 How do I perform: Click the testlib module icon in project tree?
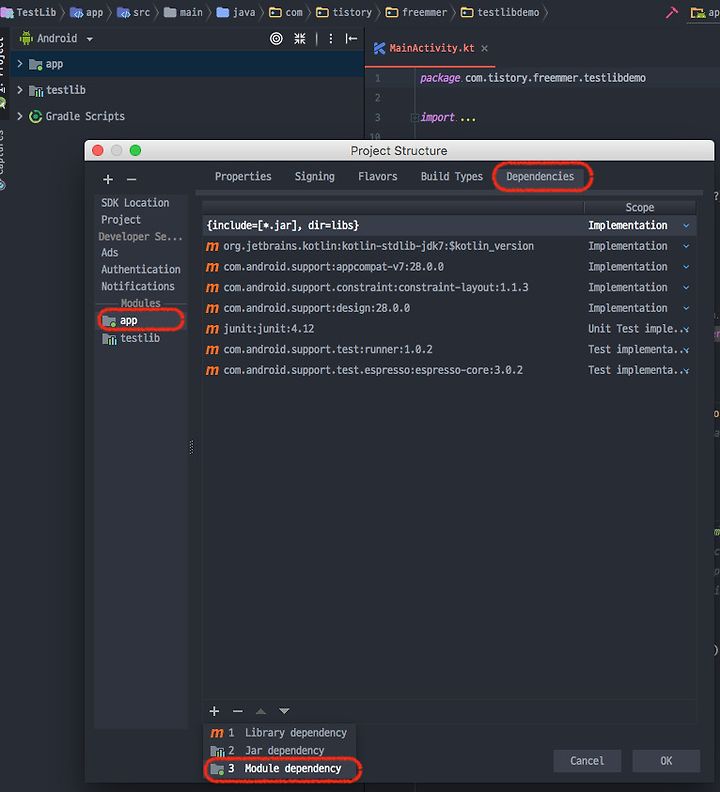[x=36, y=91]
